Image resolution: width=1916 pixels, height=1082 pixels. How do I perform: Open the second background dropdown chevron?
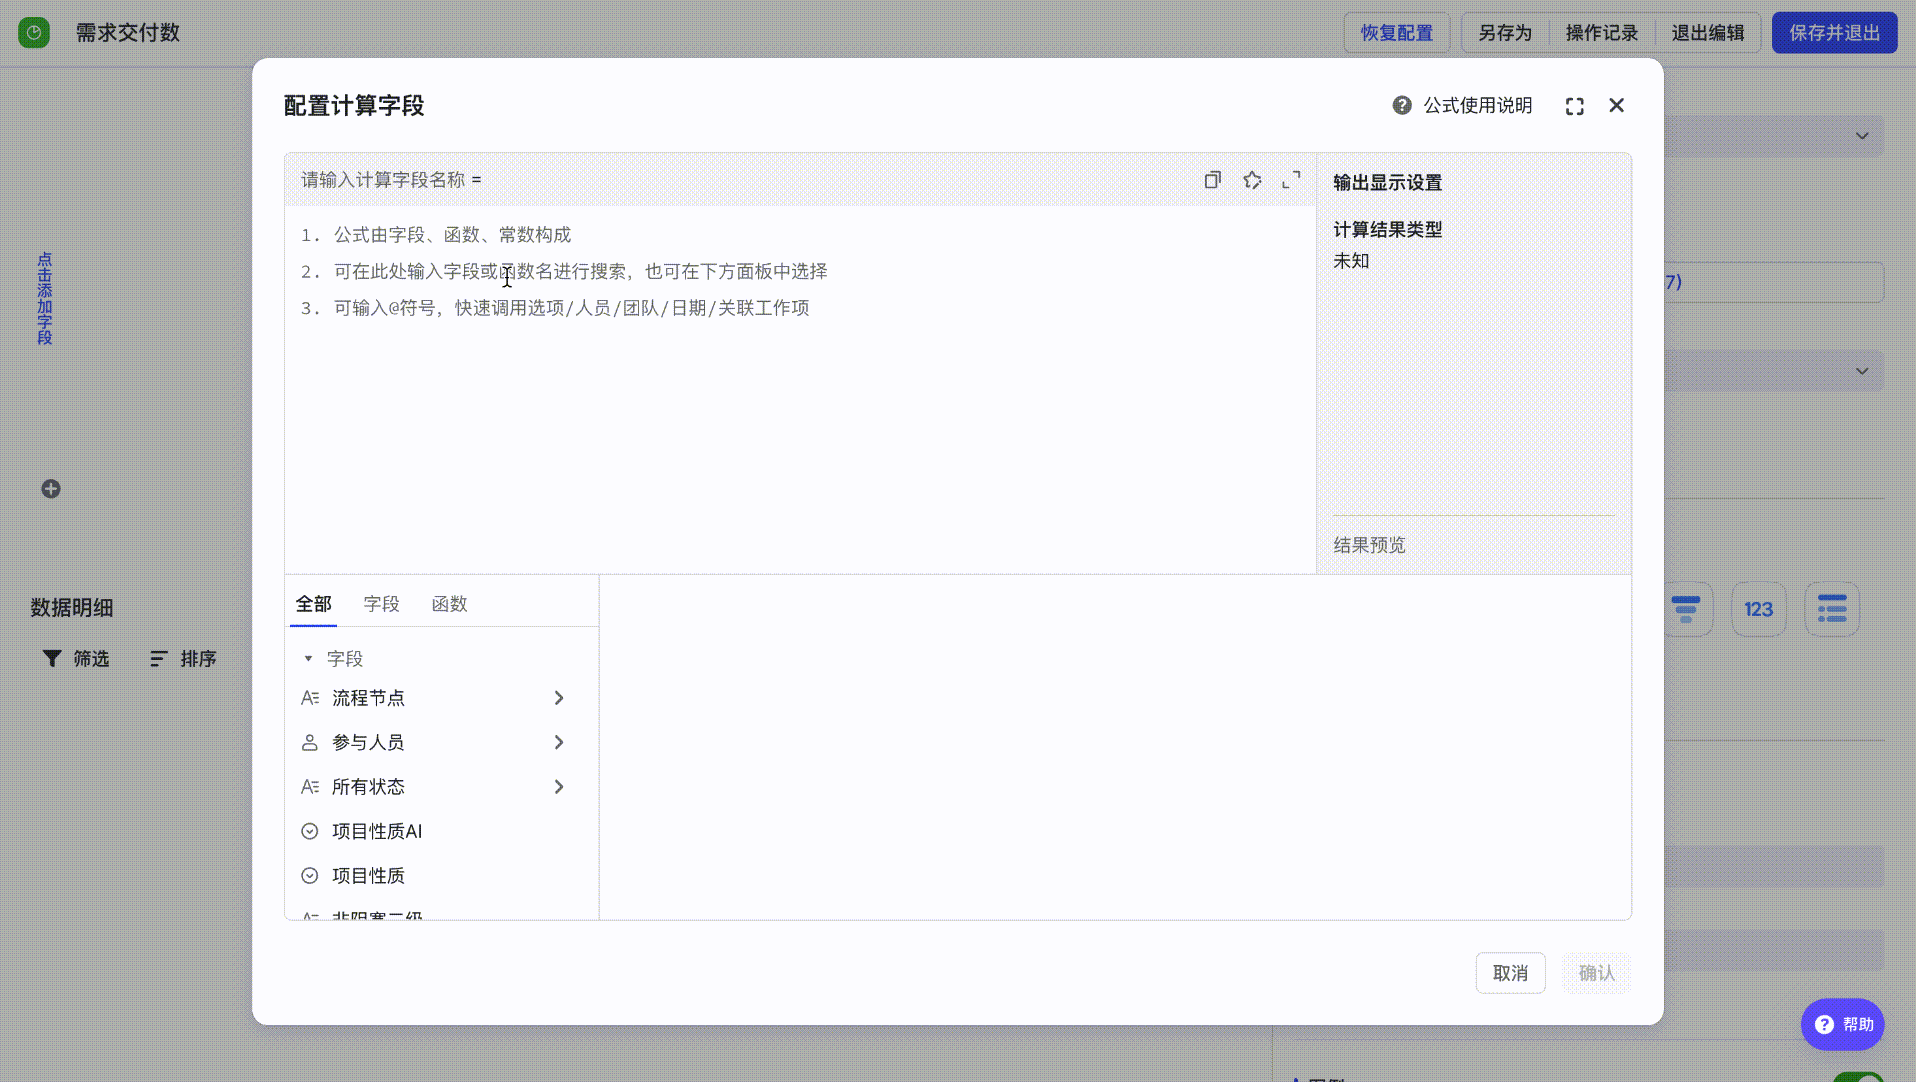point(1862,371)
